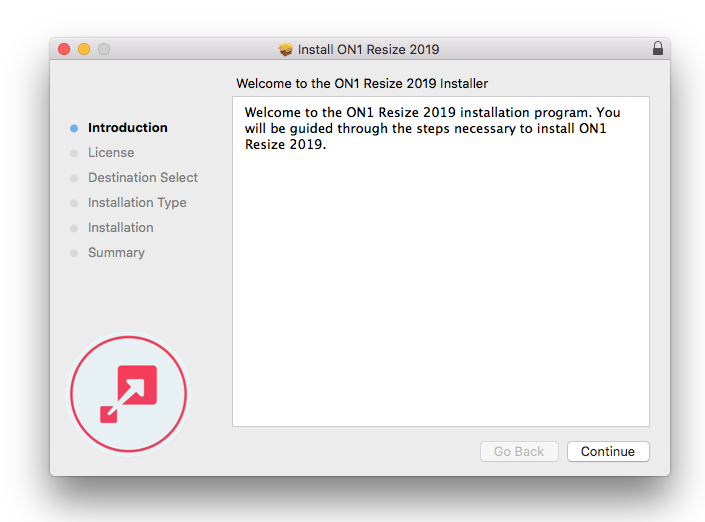Click the gray bullet beside Destination Select

[74, 178]
